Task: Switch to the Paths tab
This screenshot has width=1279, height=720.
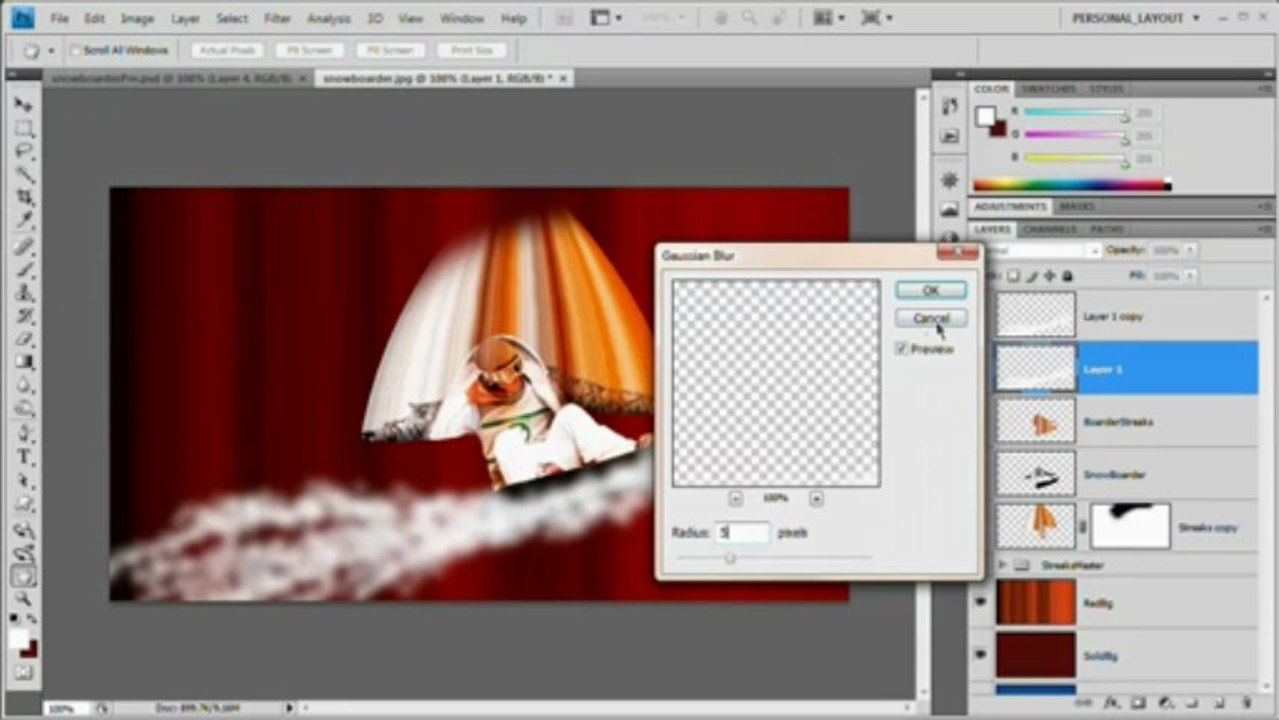Action: tap(1106, 229)
